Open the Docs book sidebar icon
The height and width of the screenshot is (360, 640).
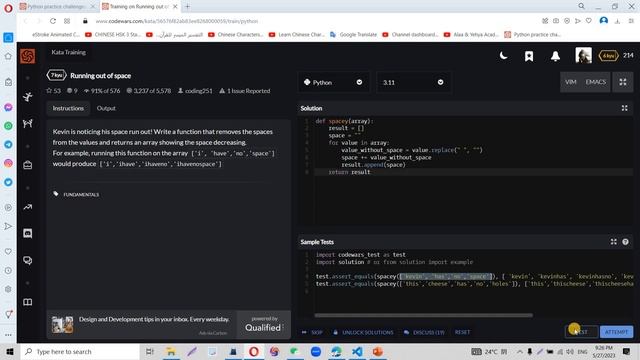coord(28,302)
